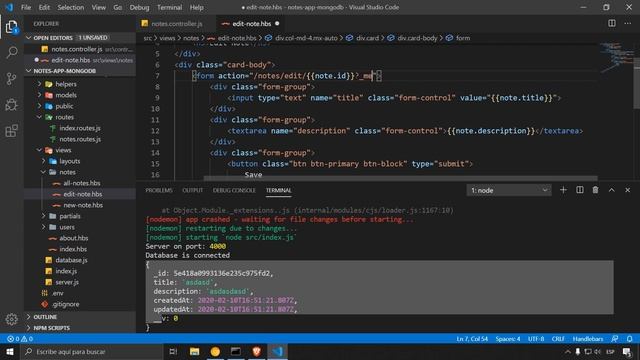This screenshot has height=360, width=640.
Task: Open about.hbs in the explorer
Action: (73, 238)
